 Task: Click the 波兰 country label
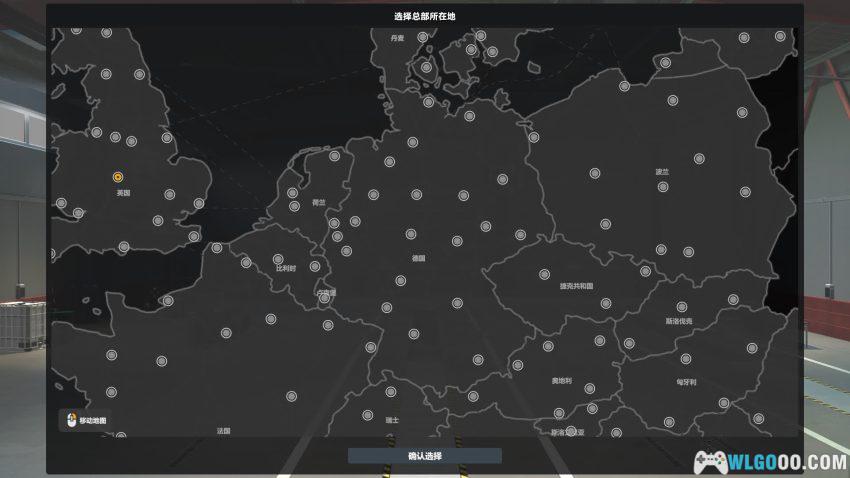point(662,172)
